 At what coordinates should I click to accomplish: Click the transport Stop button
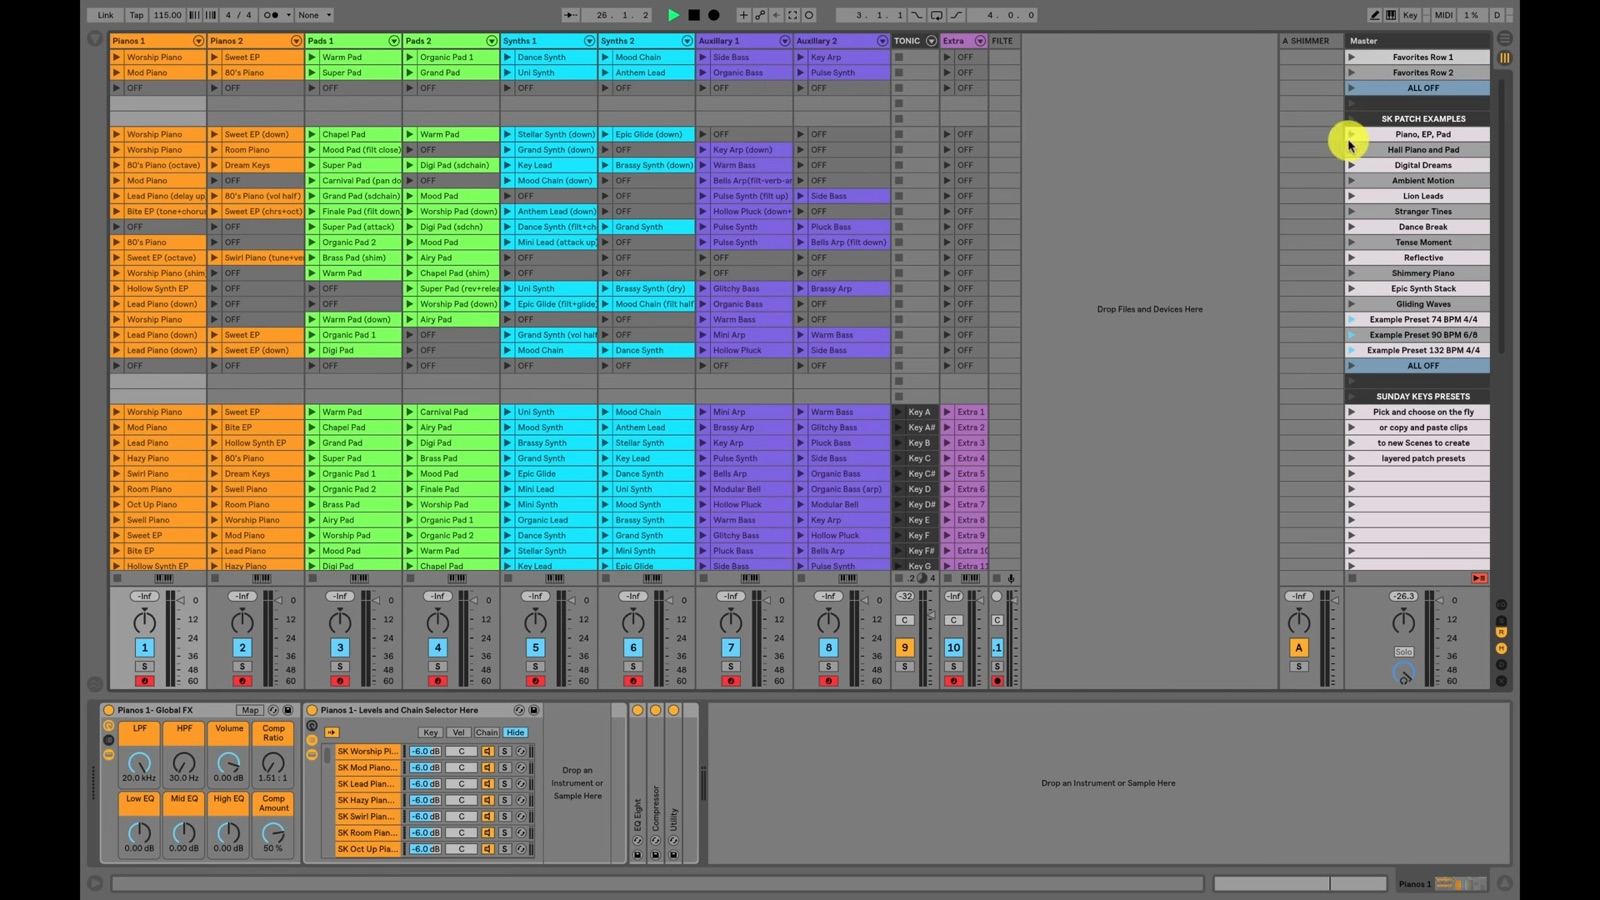[x=694, y=15]
